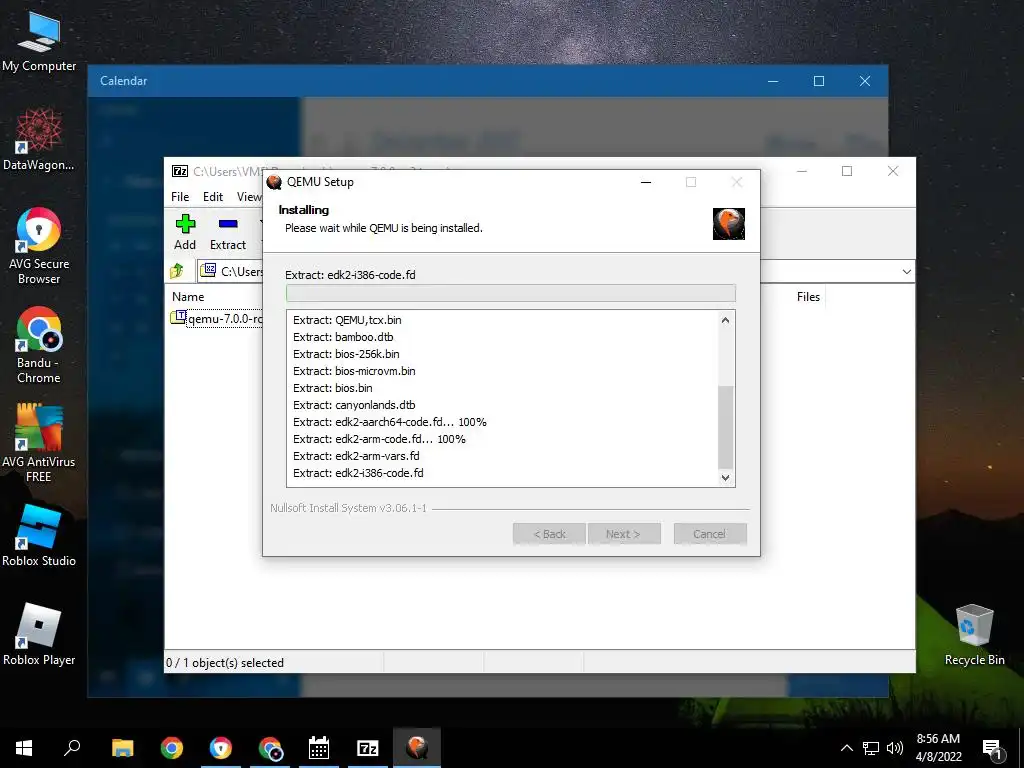Expand the 7-Zip address path dropdown
This screenshot has width=1024, height=768.
pyautogui.click(x=906, y=272)
